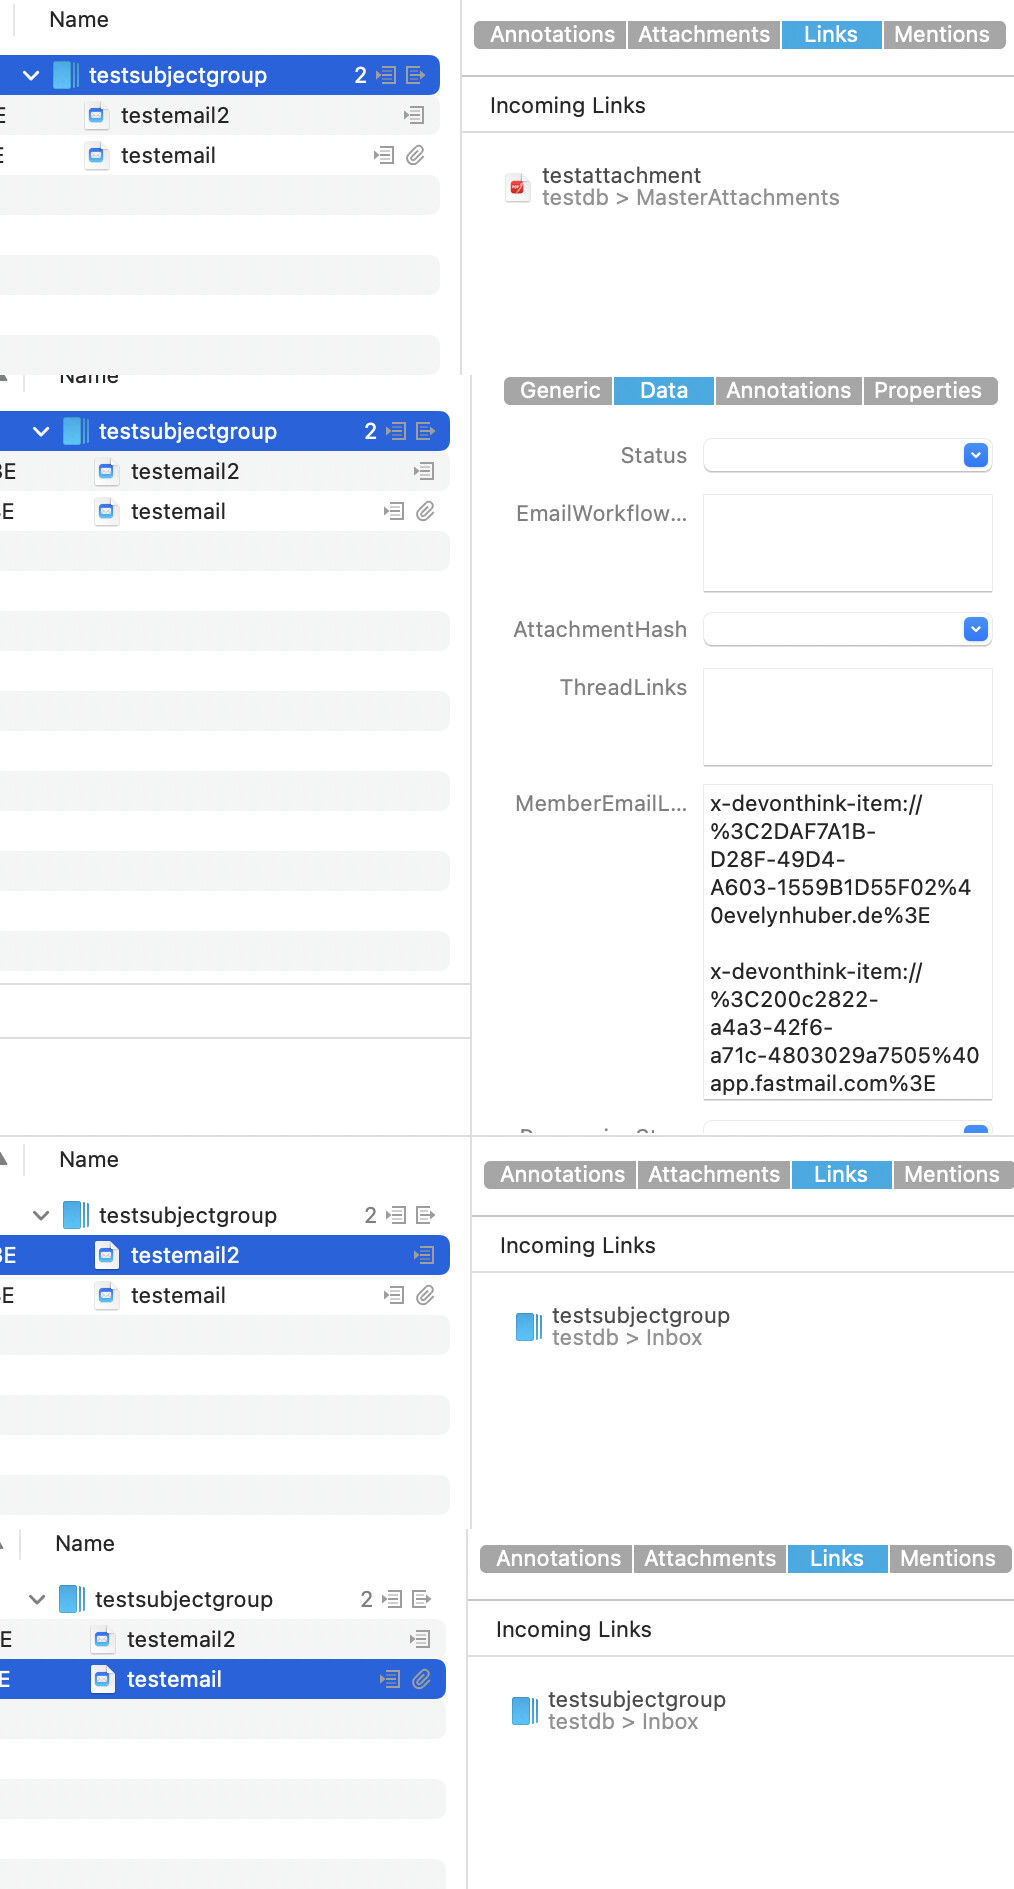Open Annotations tab beside the Data tab
The image size is (1014, 1889).
point(788,391)
